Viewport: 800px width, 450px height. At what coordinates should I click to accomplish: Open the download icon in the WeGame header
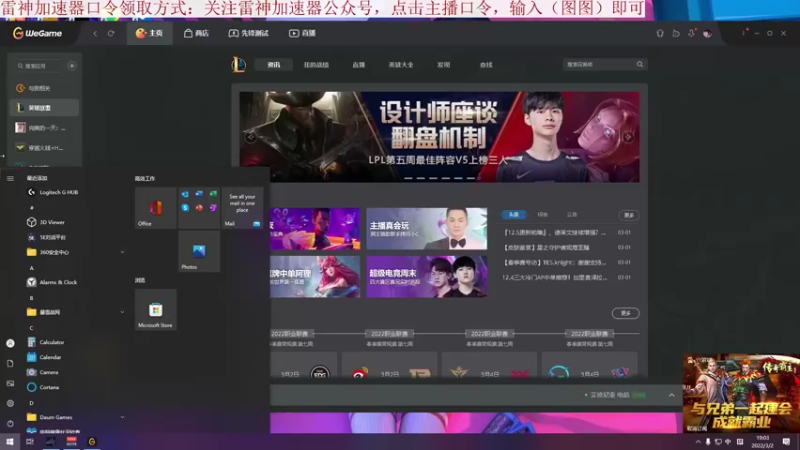pos(691,33)
